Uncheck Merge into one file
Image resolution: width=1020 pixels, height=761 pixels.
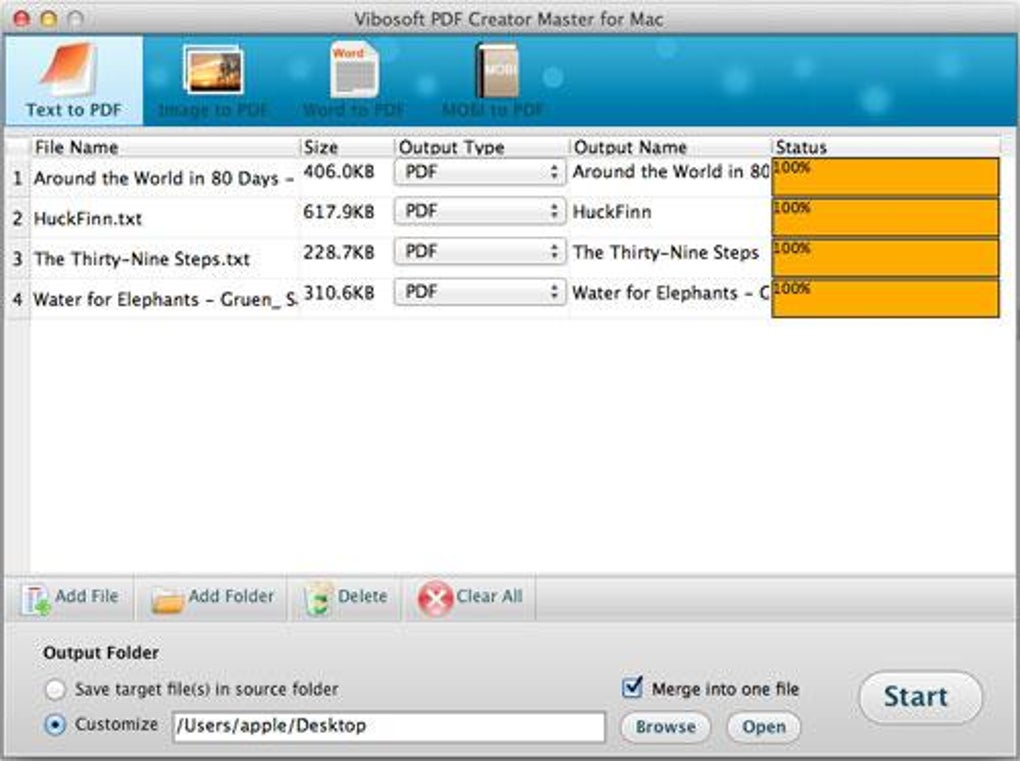tap(632, 688)
